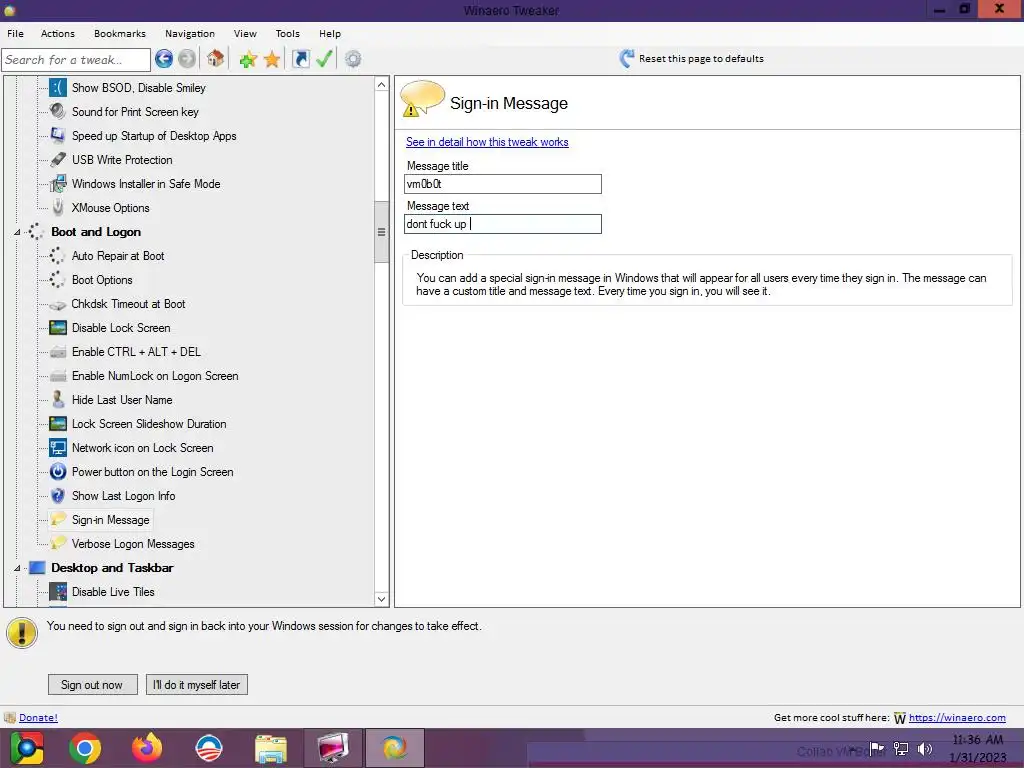1024x768 pixels.
Task: Open the Actions menu
Action: point(58,33)
